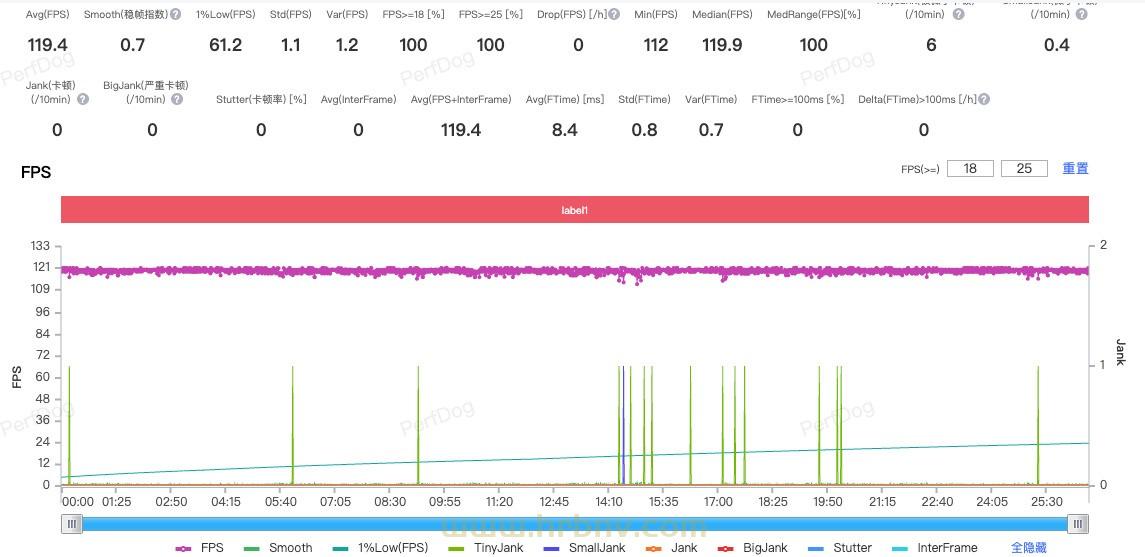Toggle FPS series in chart legend
1145x557 pixels.
[199, 548]
